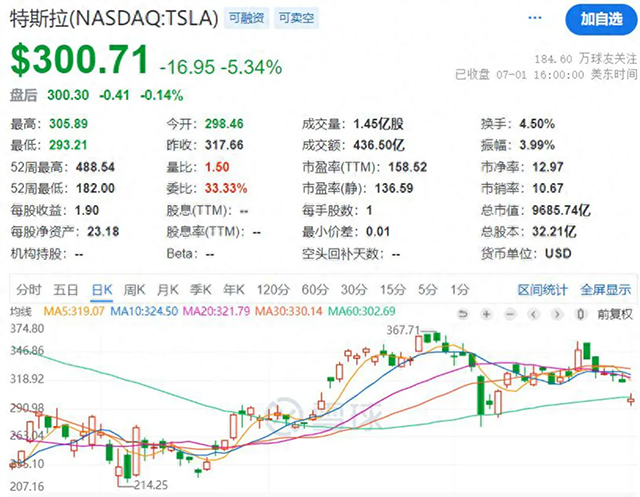The width and height of the screenshot is (640, 497).
Task: Zoom in the K-line chart with plus icon
Action: pyautogui.click(x=486, y=314)
